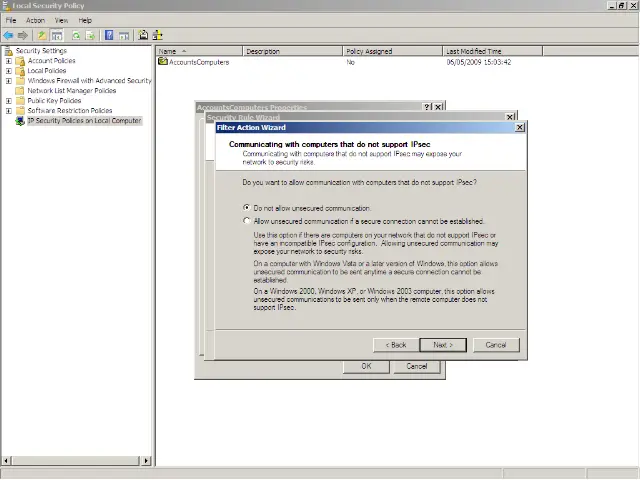Expand Windows Firewall with Advanced Security
Viewport: 640px width, 480px height.
9,81
